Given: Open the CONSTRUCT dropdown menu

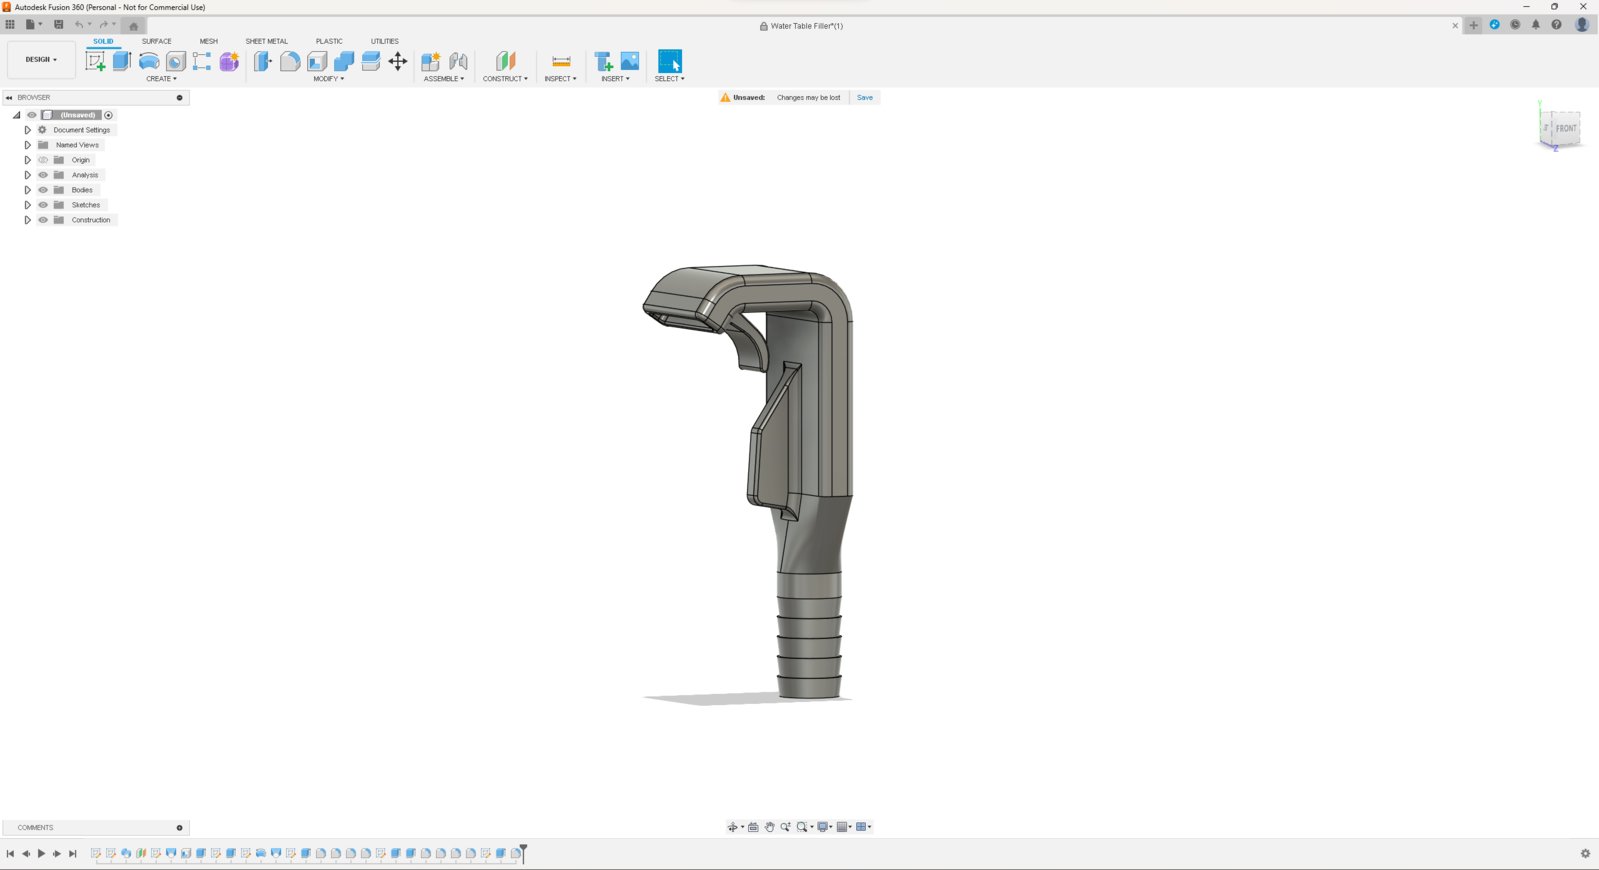Looking at the screenshot, I should pos(505,79).
